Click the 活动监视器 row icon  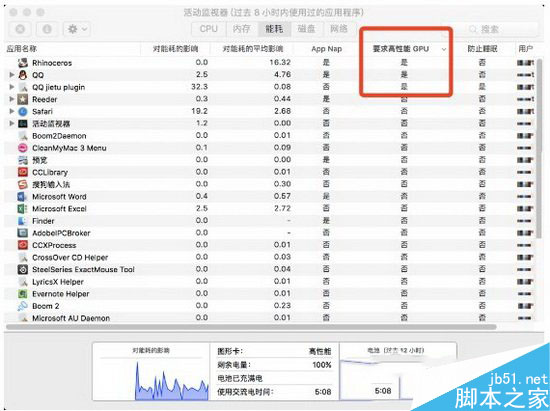23,123
